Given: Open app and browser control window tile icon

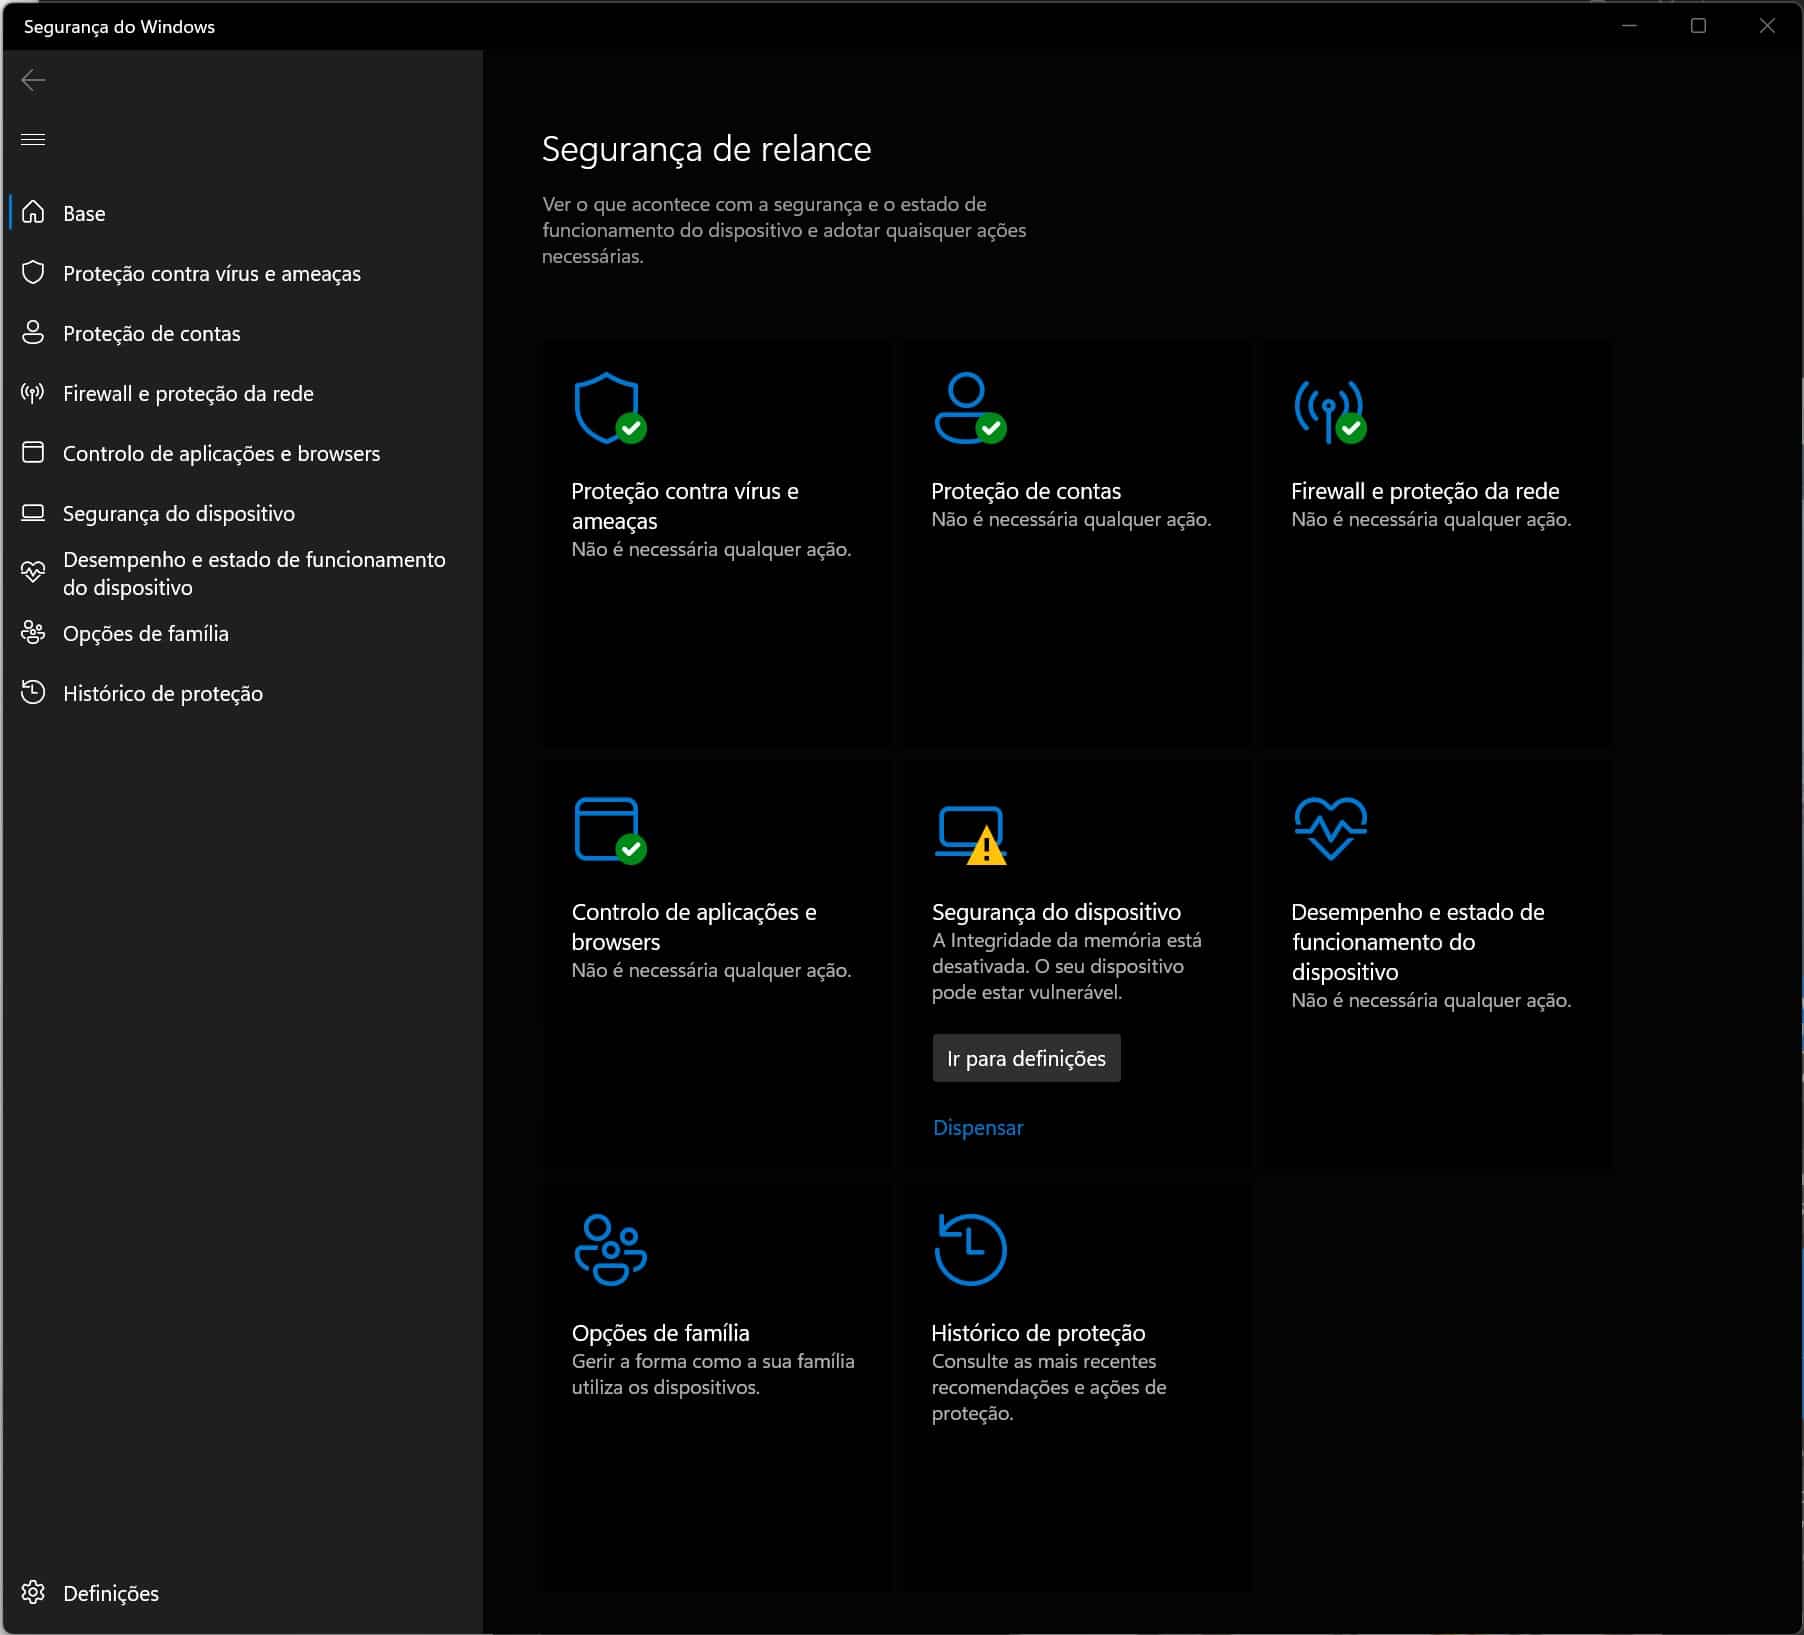Looking at the screenshot, I should pyautogui.click(x=609, y=829).
